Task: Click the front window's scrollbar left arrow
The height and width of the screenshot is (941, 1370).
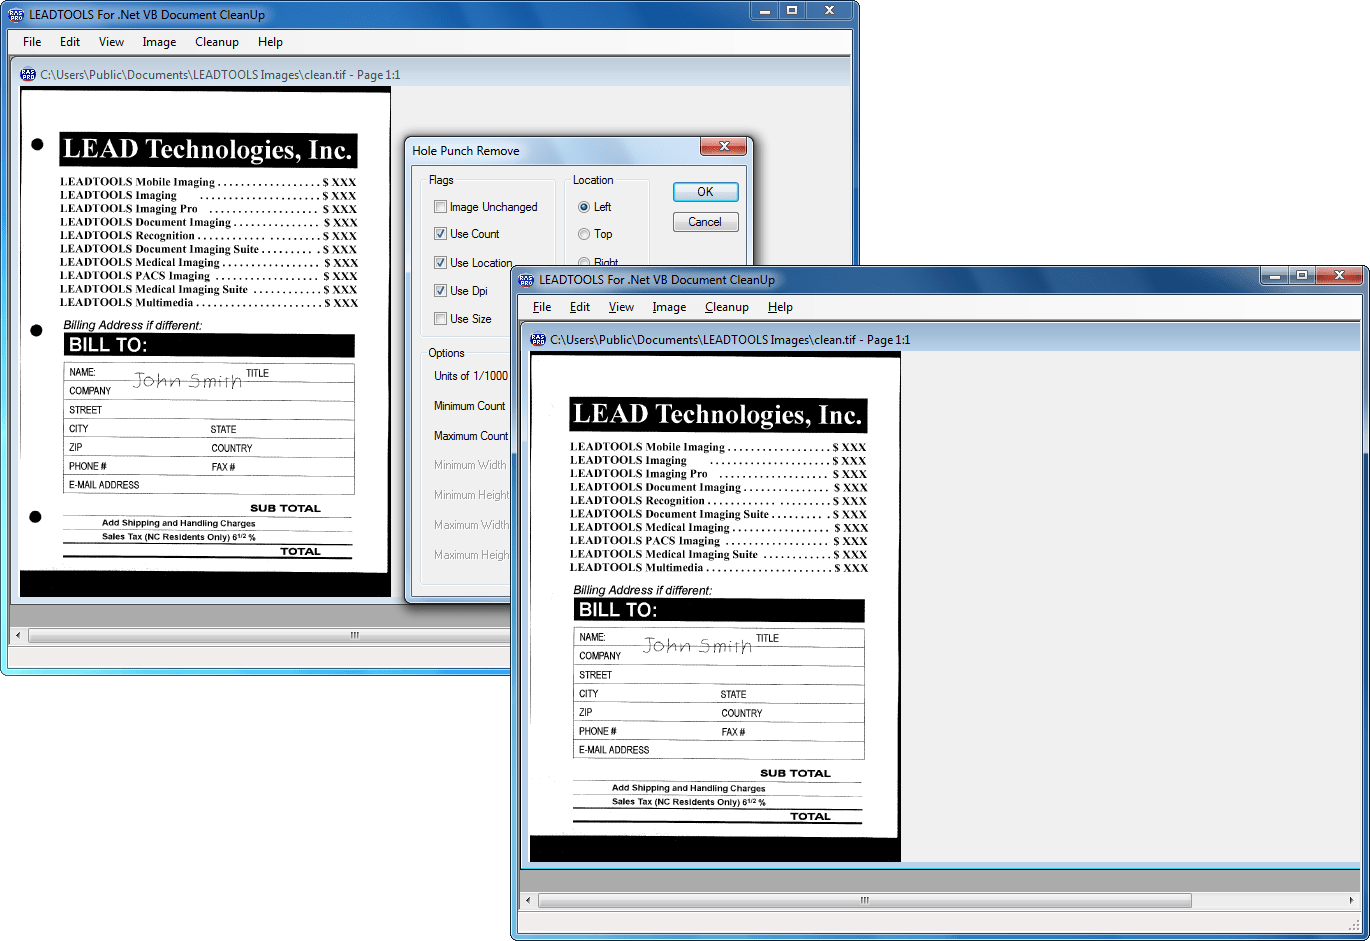Action: pos(528,900)
